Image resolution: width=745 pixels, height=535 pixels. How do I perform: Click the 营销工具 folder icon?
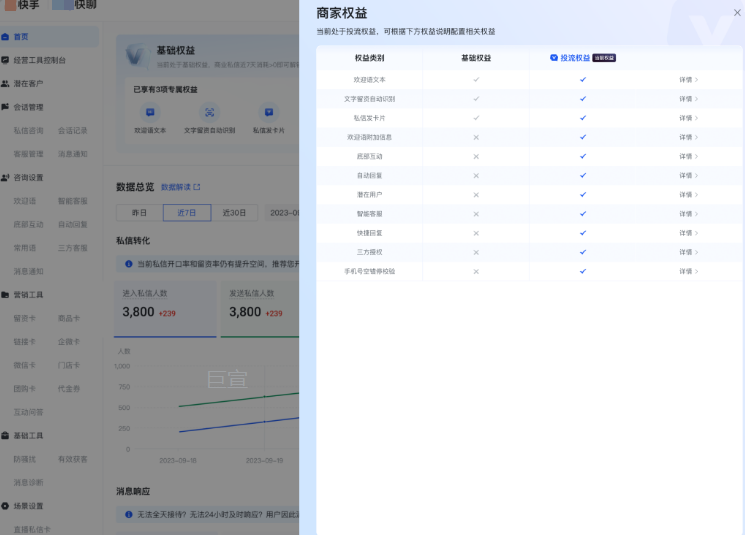(5, 295)
